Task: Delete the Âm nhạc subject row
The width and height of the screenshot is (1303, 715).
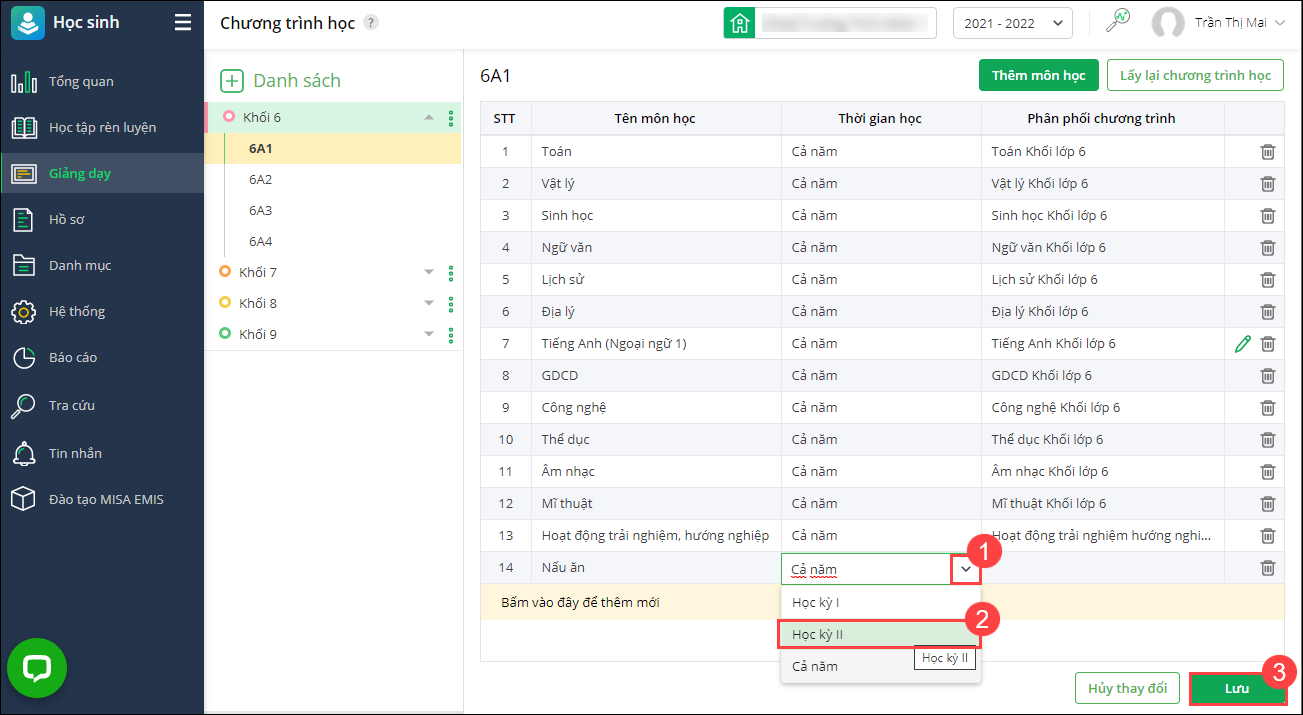Action: [1267, 472]
